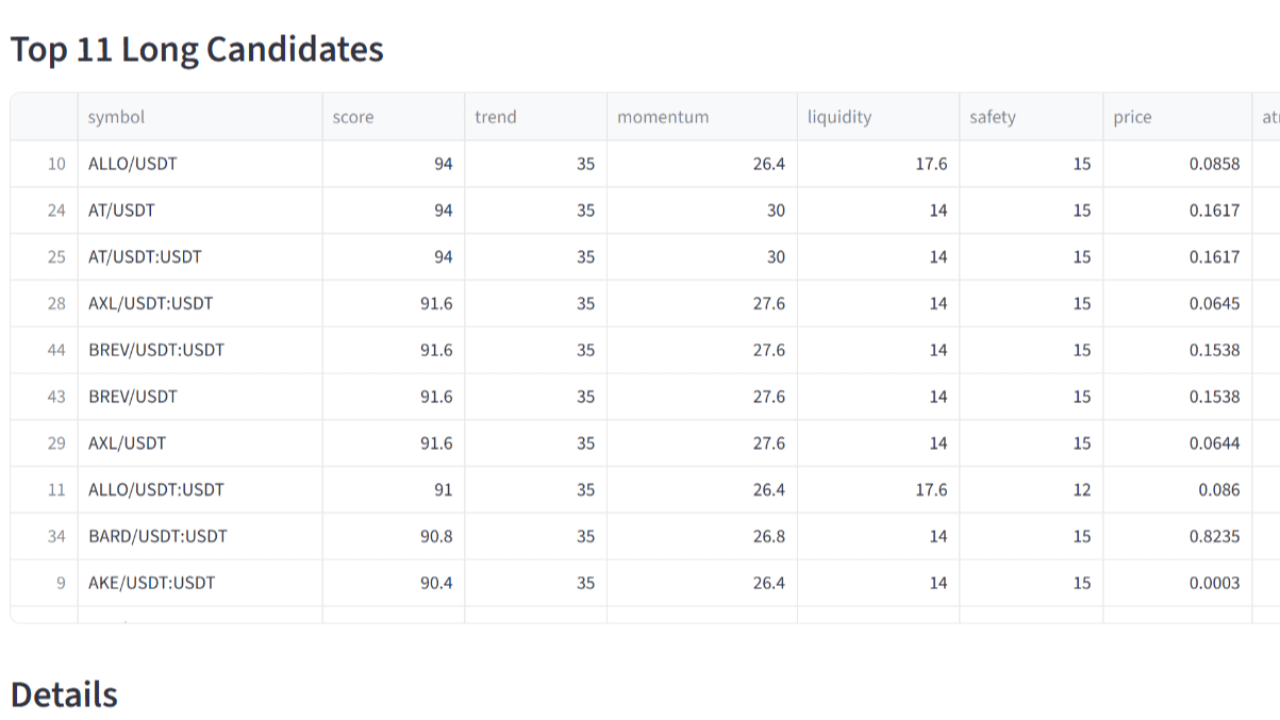Image resolution: width=1280 pixels, height=720 pixels.
Task: Select the score cell showing 90.4
Action: [x=436, y=583]
